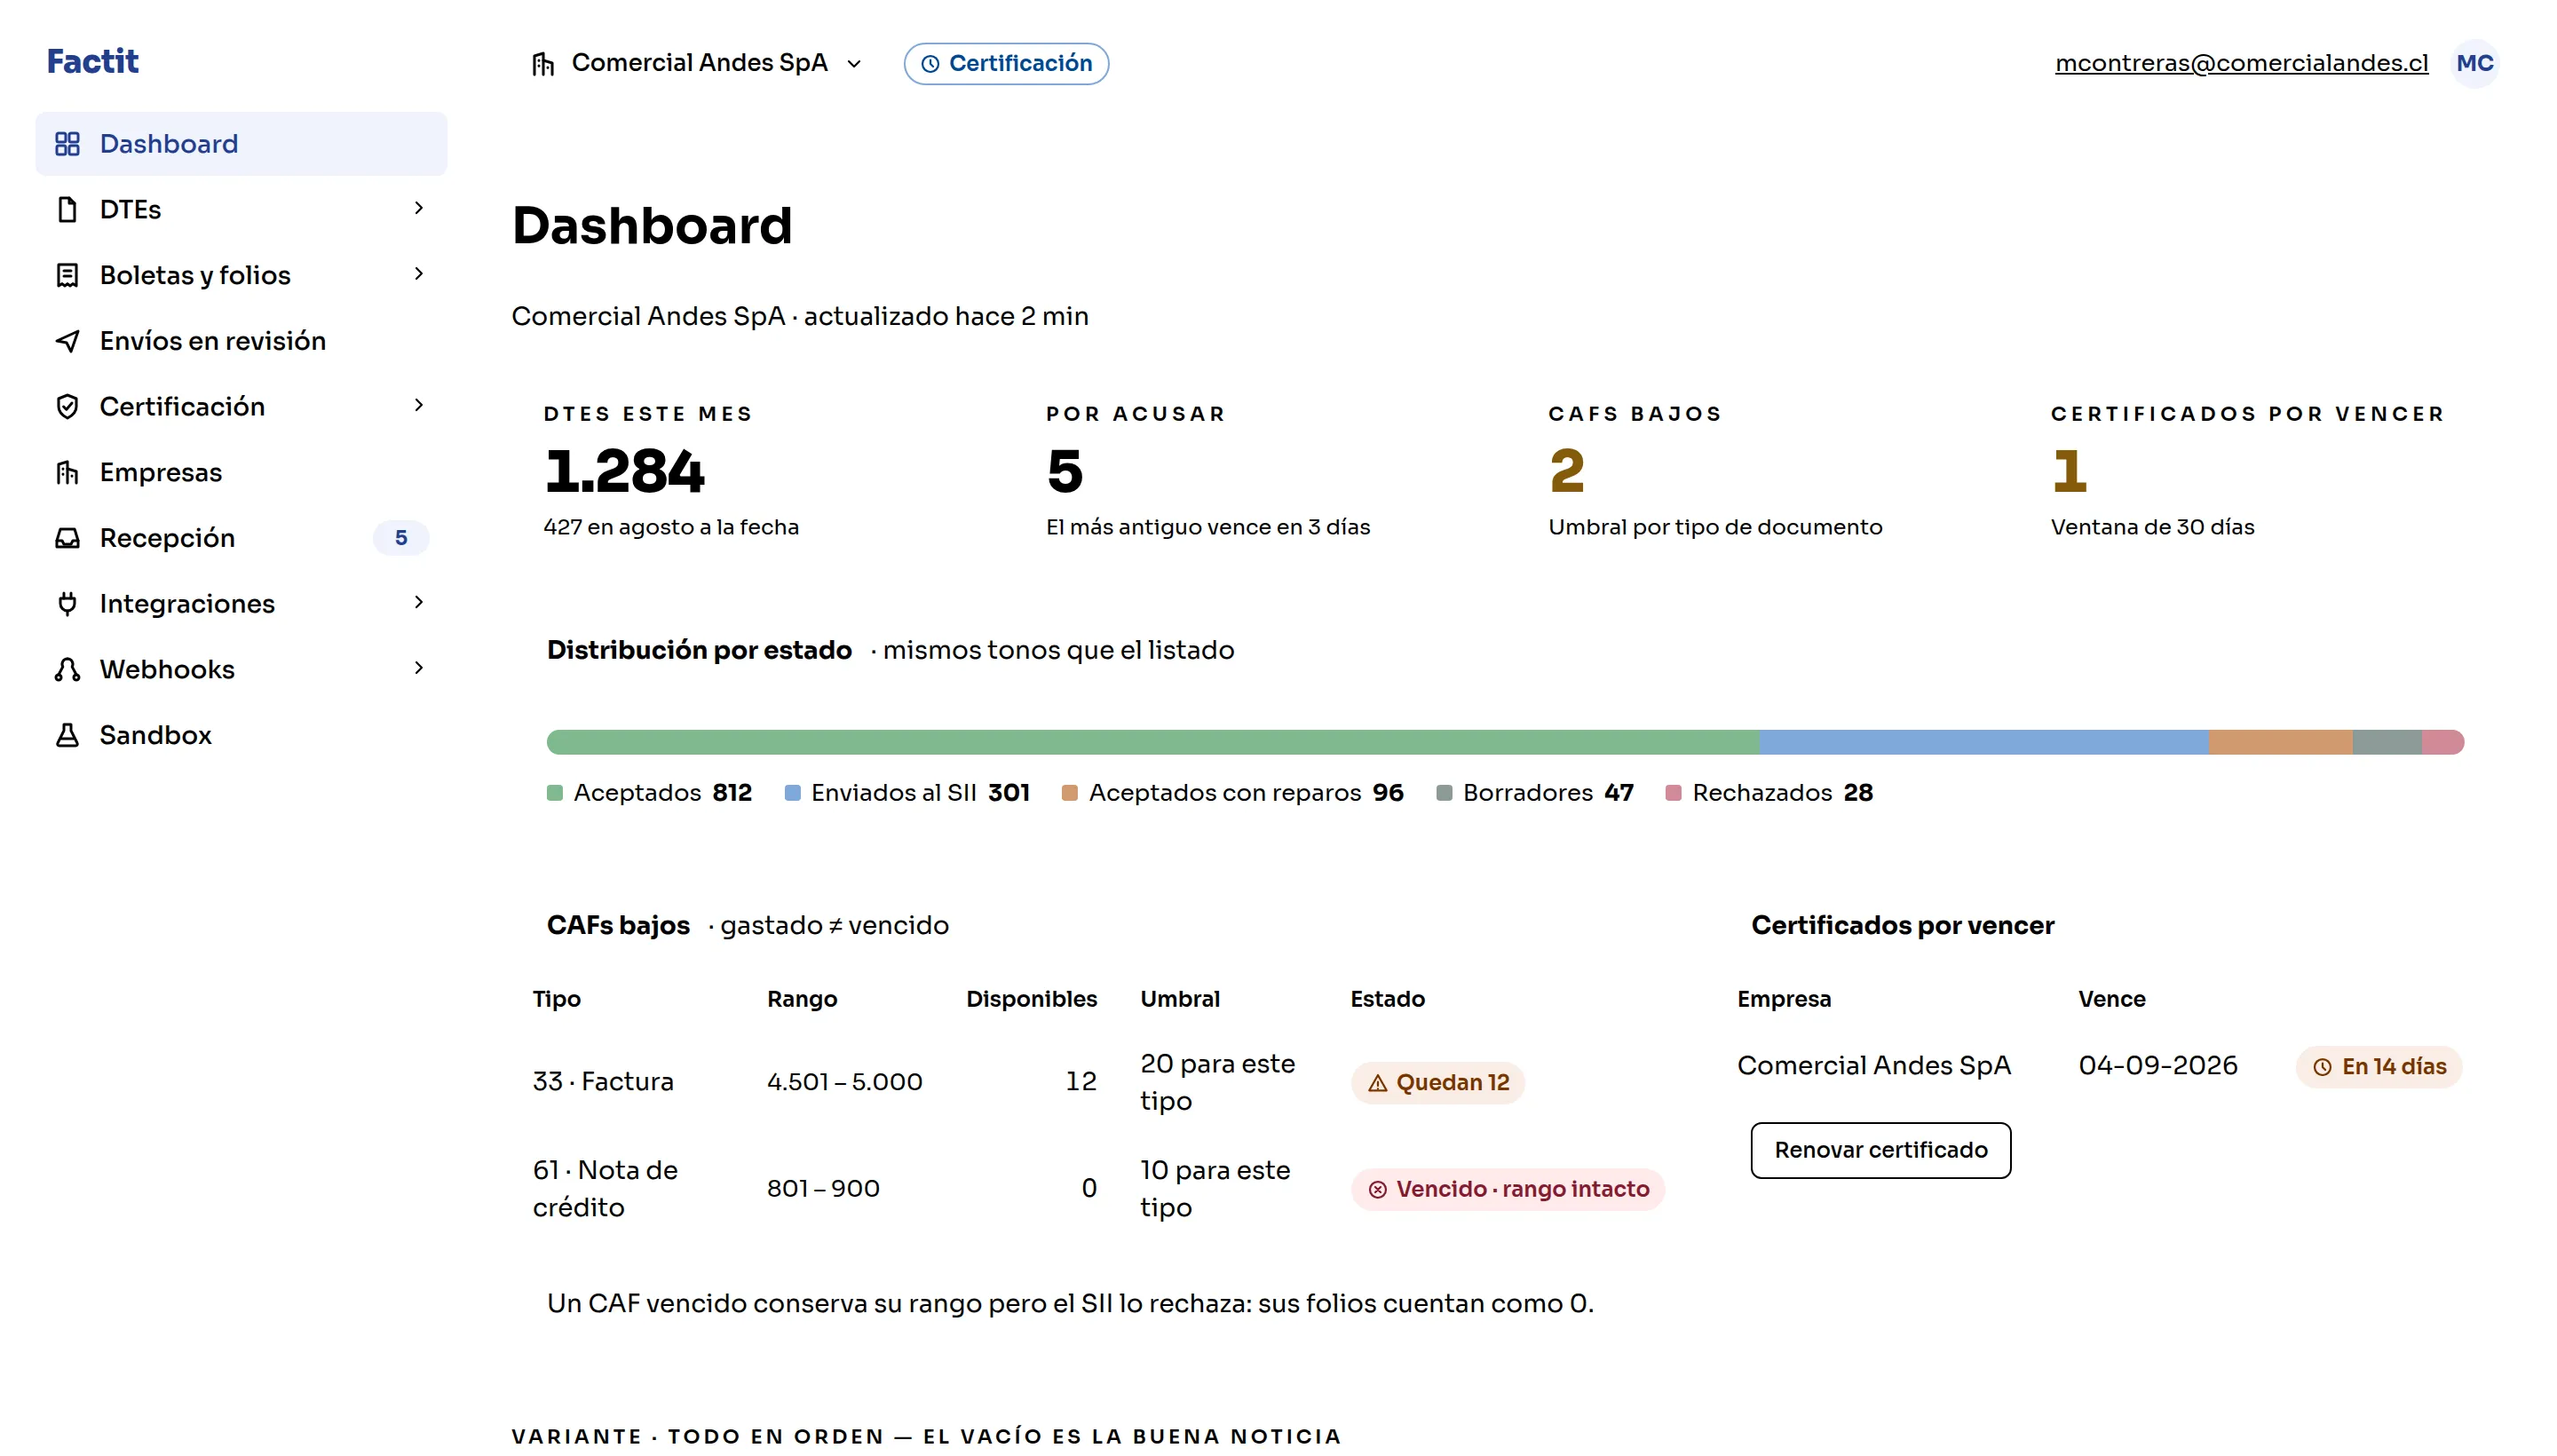The width and height of the screenshot is (2557, 1456).
Task: Expand the Certificación sidebar chevron
Action: [419, 405]
